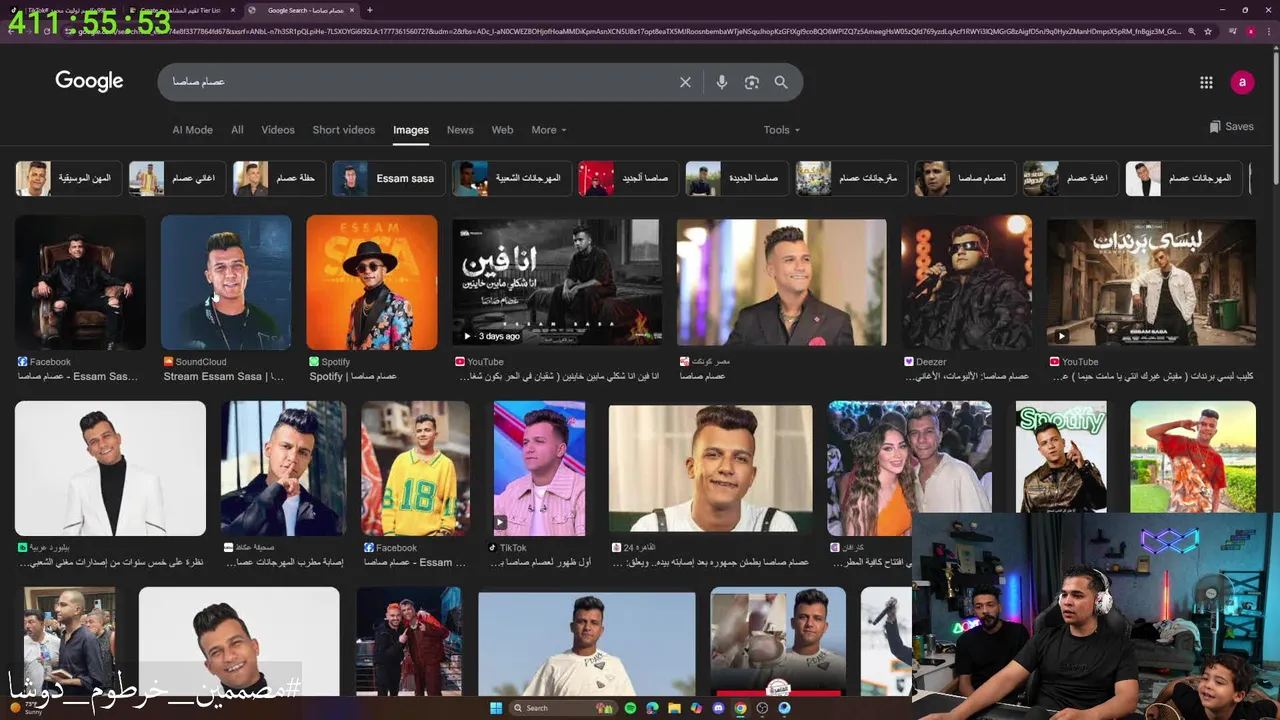Viewport: 1280px width, 720px height.
Task: Select the مازجانات عصام filter chip
Action: [x=852, y=178]
